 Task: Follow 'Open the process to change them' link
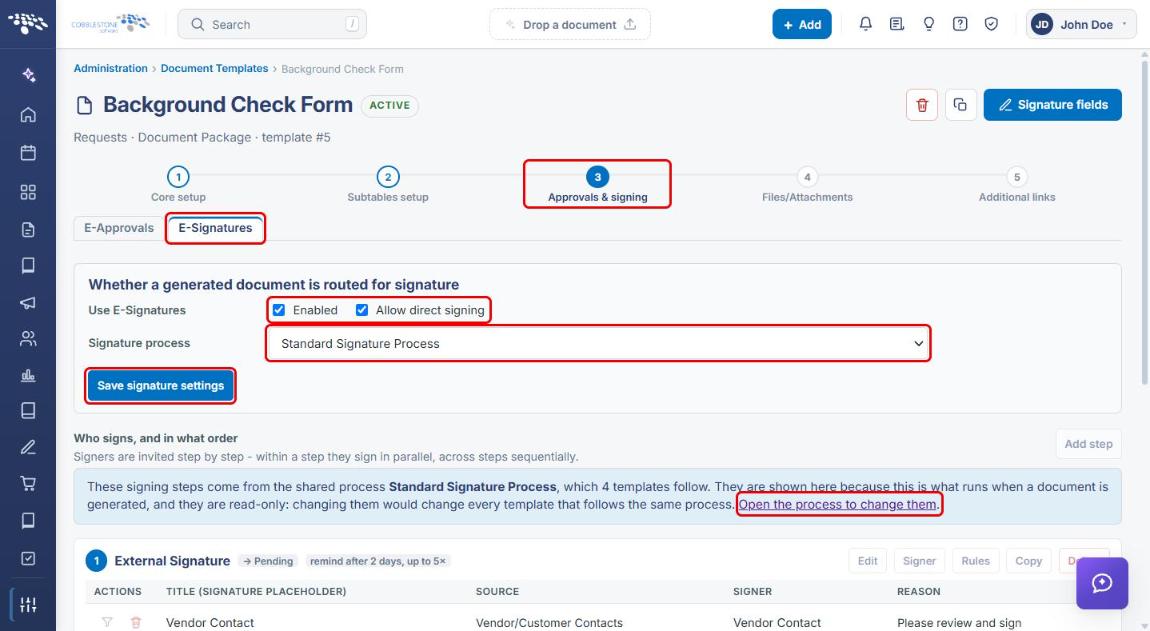tap(838, 504)
